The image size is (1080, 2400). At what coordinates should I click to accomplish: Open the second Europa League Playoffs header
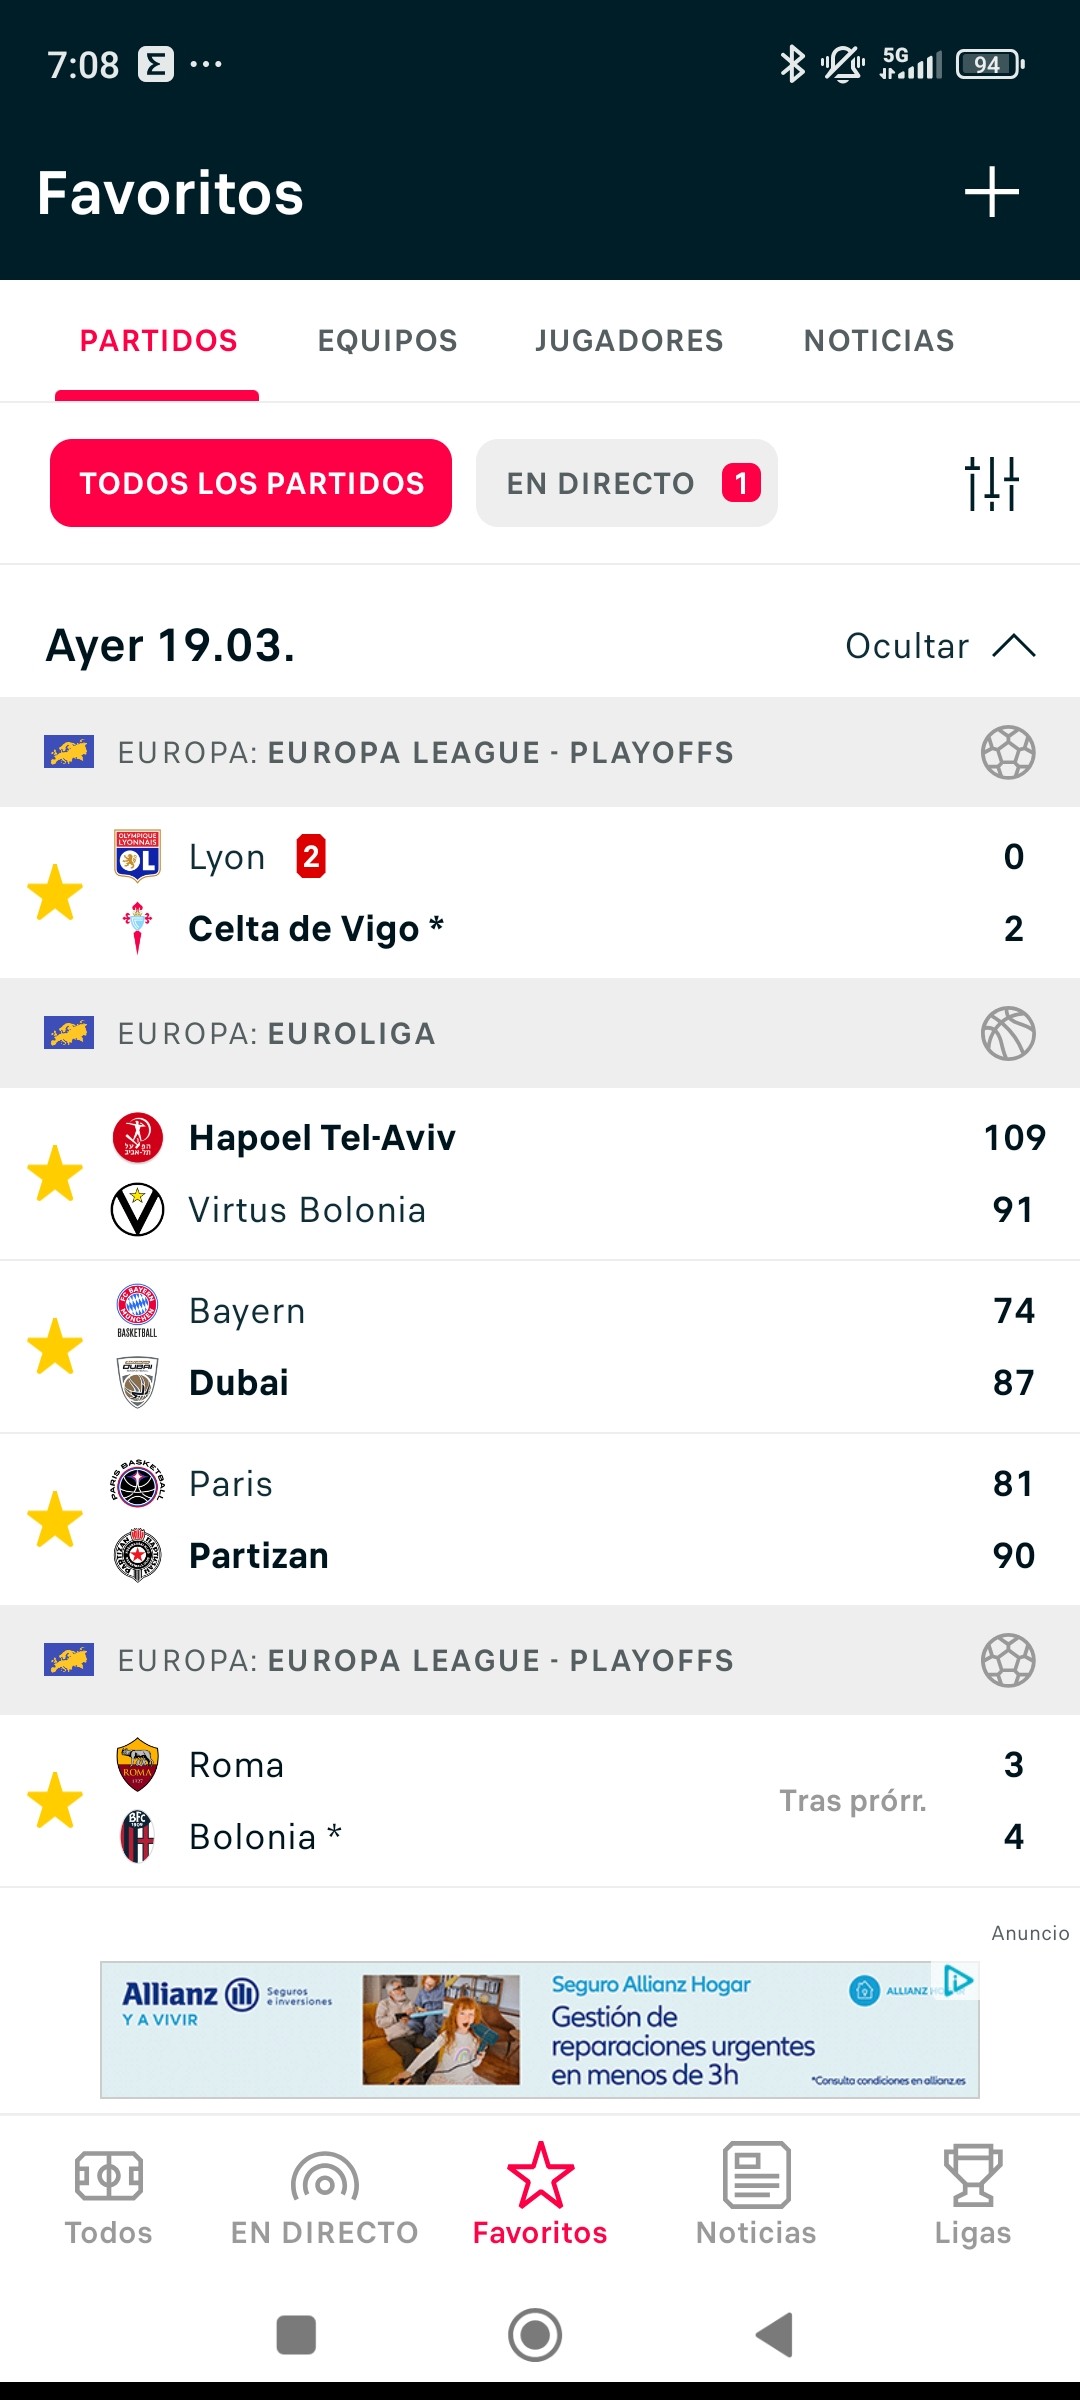[540, 1660]
